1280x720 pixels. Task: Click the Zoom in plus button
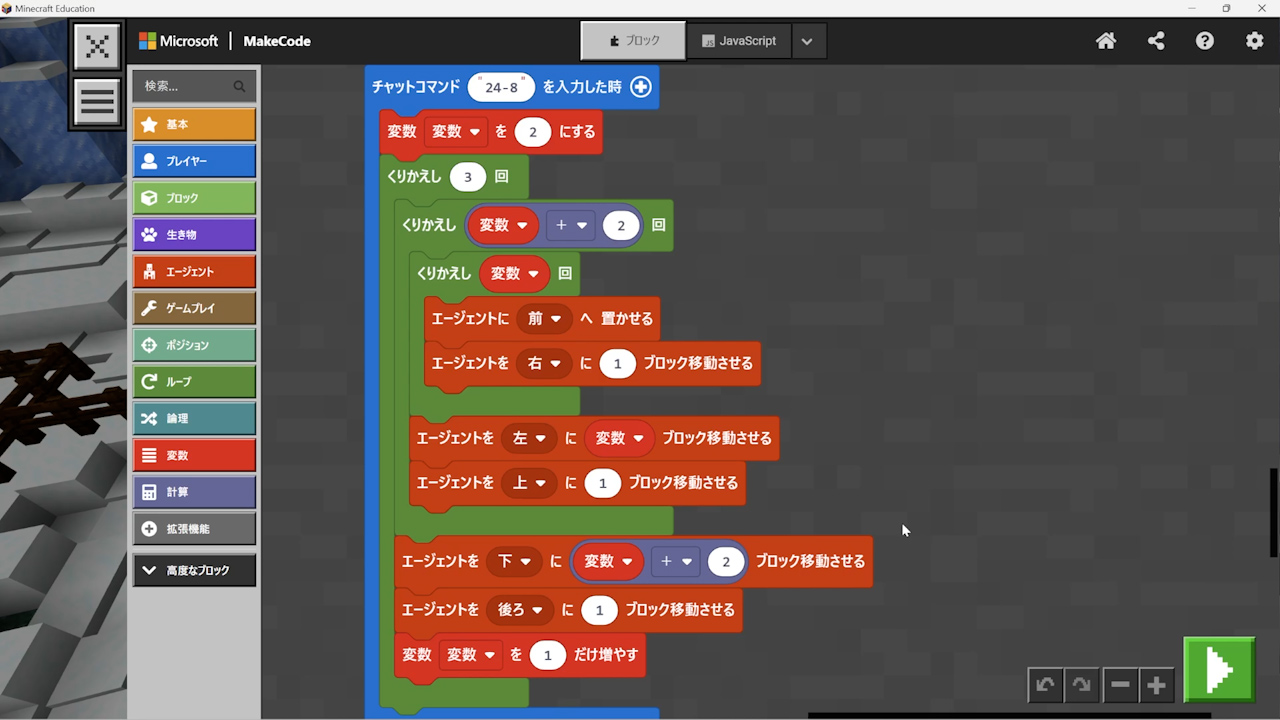(x=1156, y=685)
